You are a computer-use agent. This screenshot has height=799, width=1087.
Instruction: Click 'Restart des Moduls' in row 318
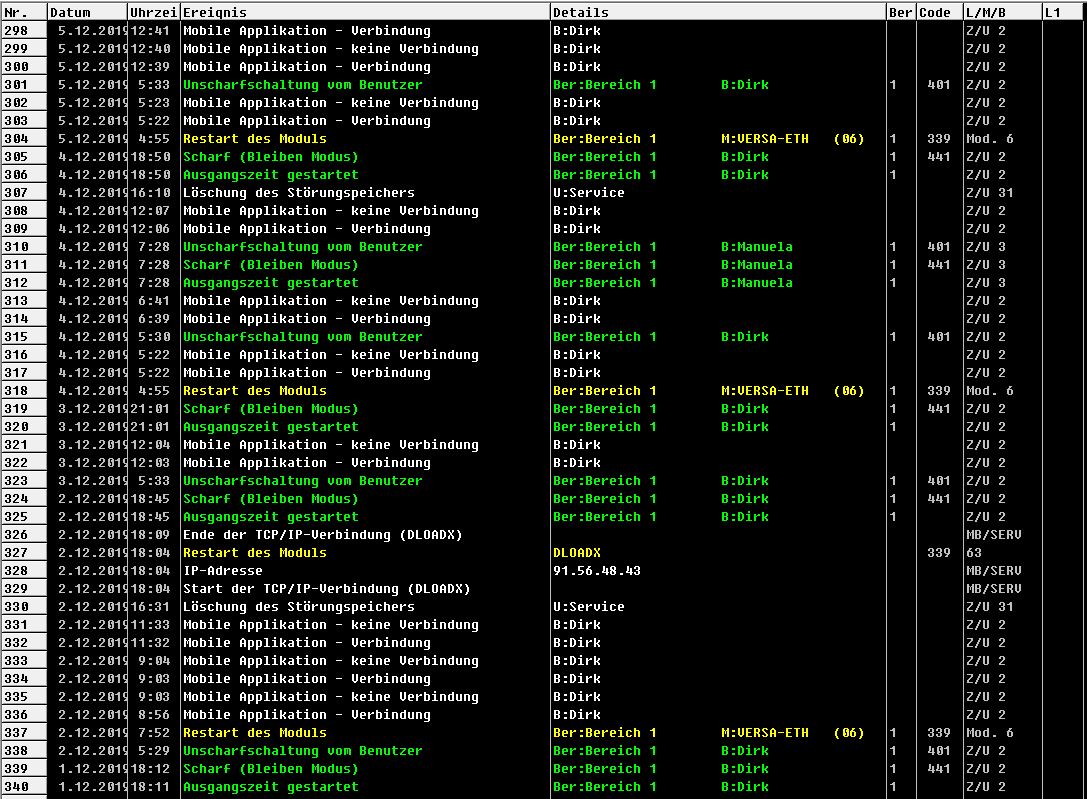(254, 390)
